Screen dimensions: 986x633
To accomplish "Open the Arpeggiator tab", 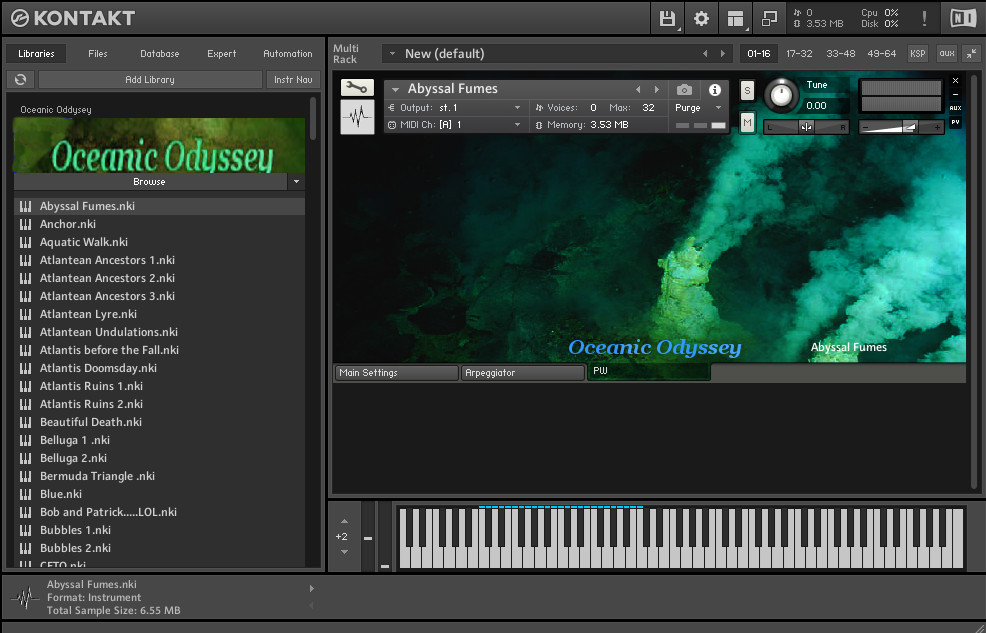I will click(x=523, y=373).
